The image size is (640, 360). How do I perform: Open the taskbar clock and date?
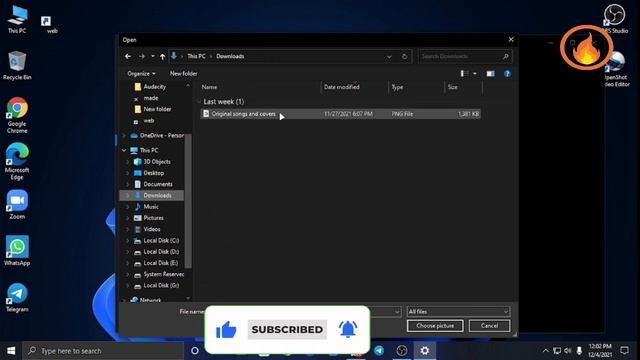[600, 351]
